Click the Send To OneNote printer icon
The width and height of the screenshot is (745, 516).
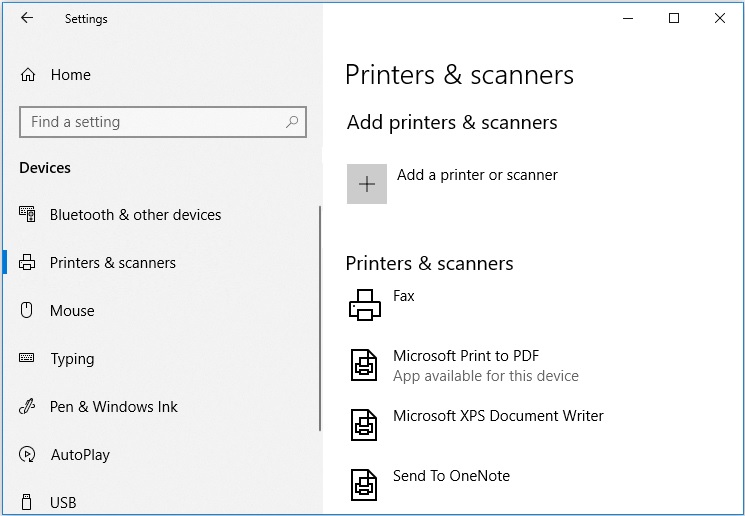[x=365, y=485]
